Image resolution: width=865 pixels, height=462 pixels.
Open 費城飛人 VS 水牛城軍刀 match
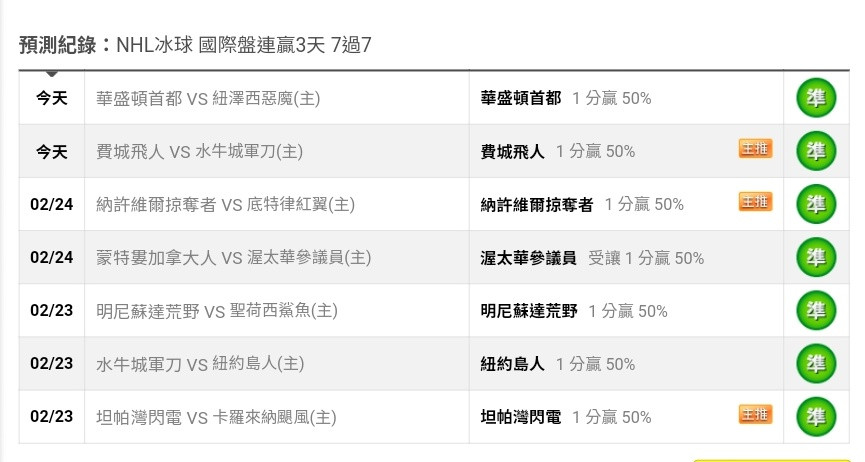click(x=199, y=151)
